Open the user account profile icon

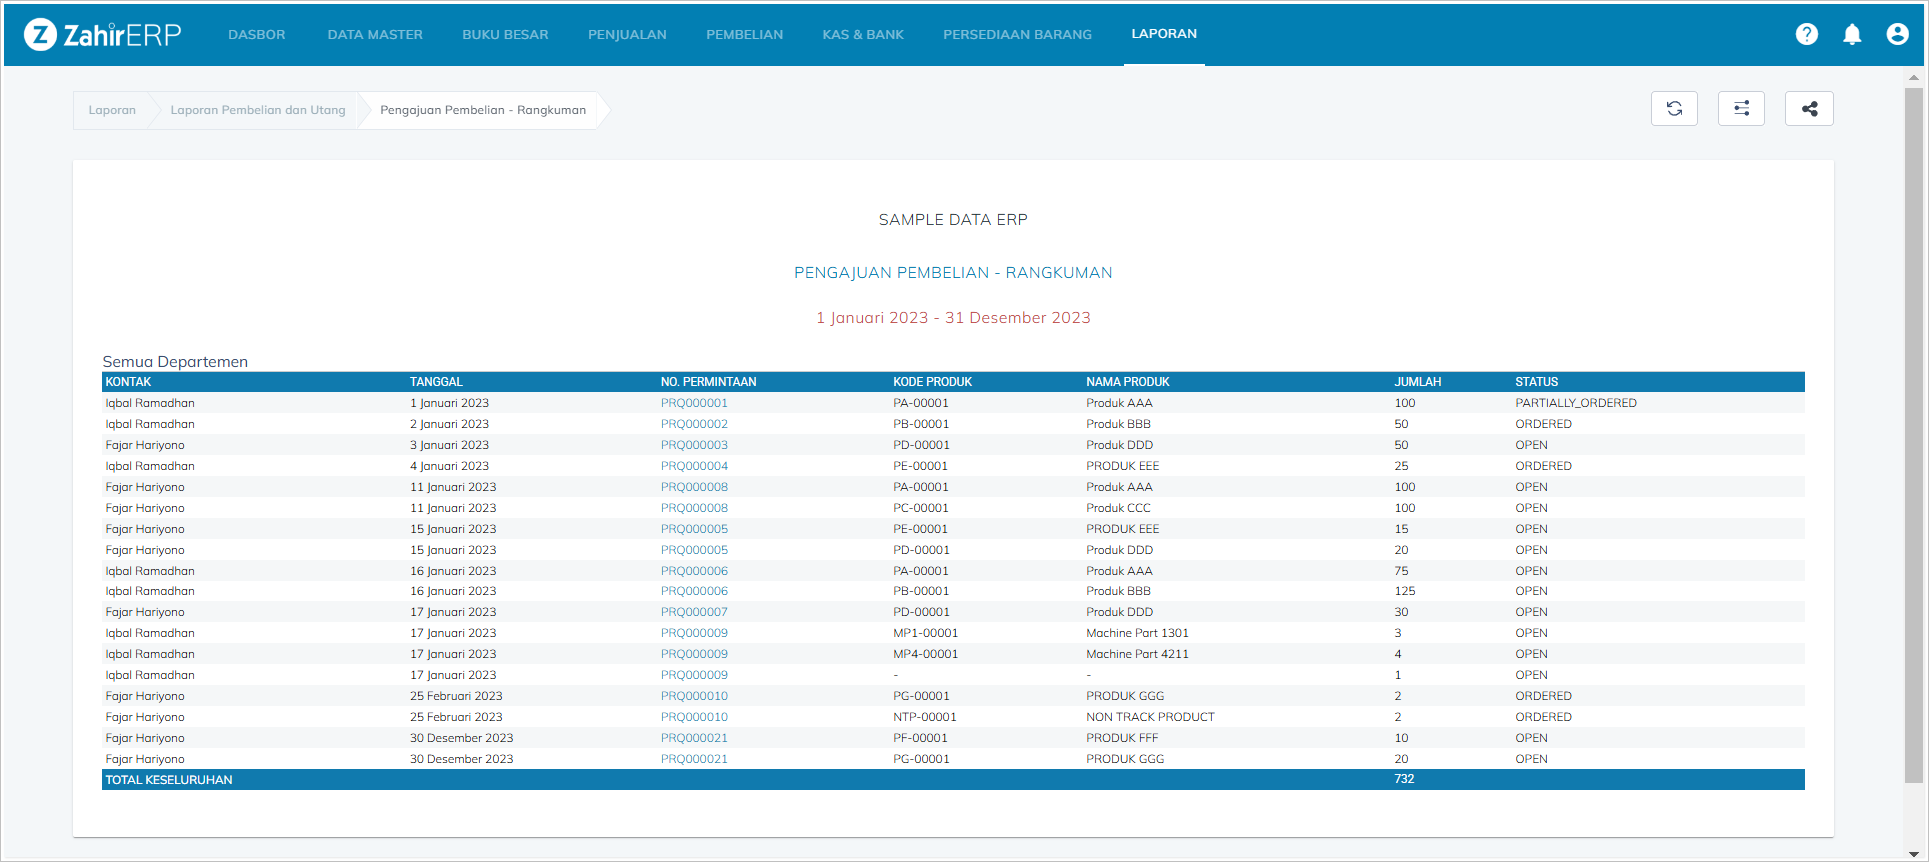1897,35
